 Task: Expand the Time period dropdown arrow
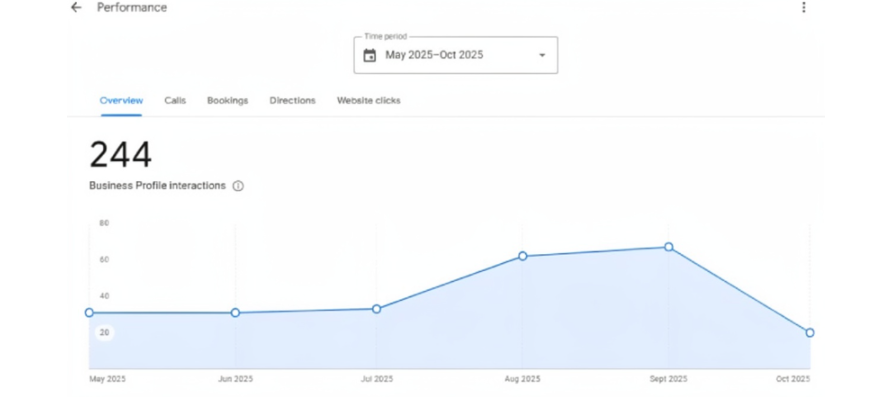542,55
